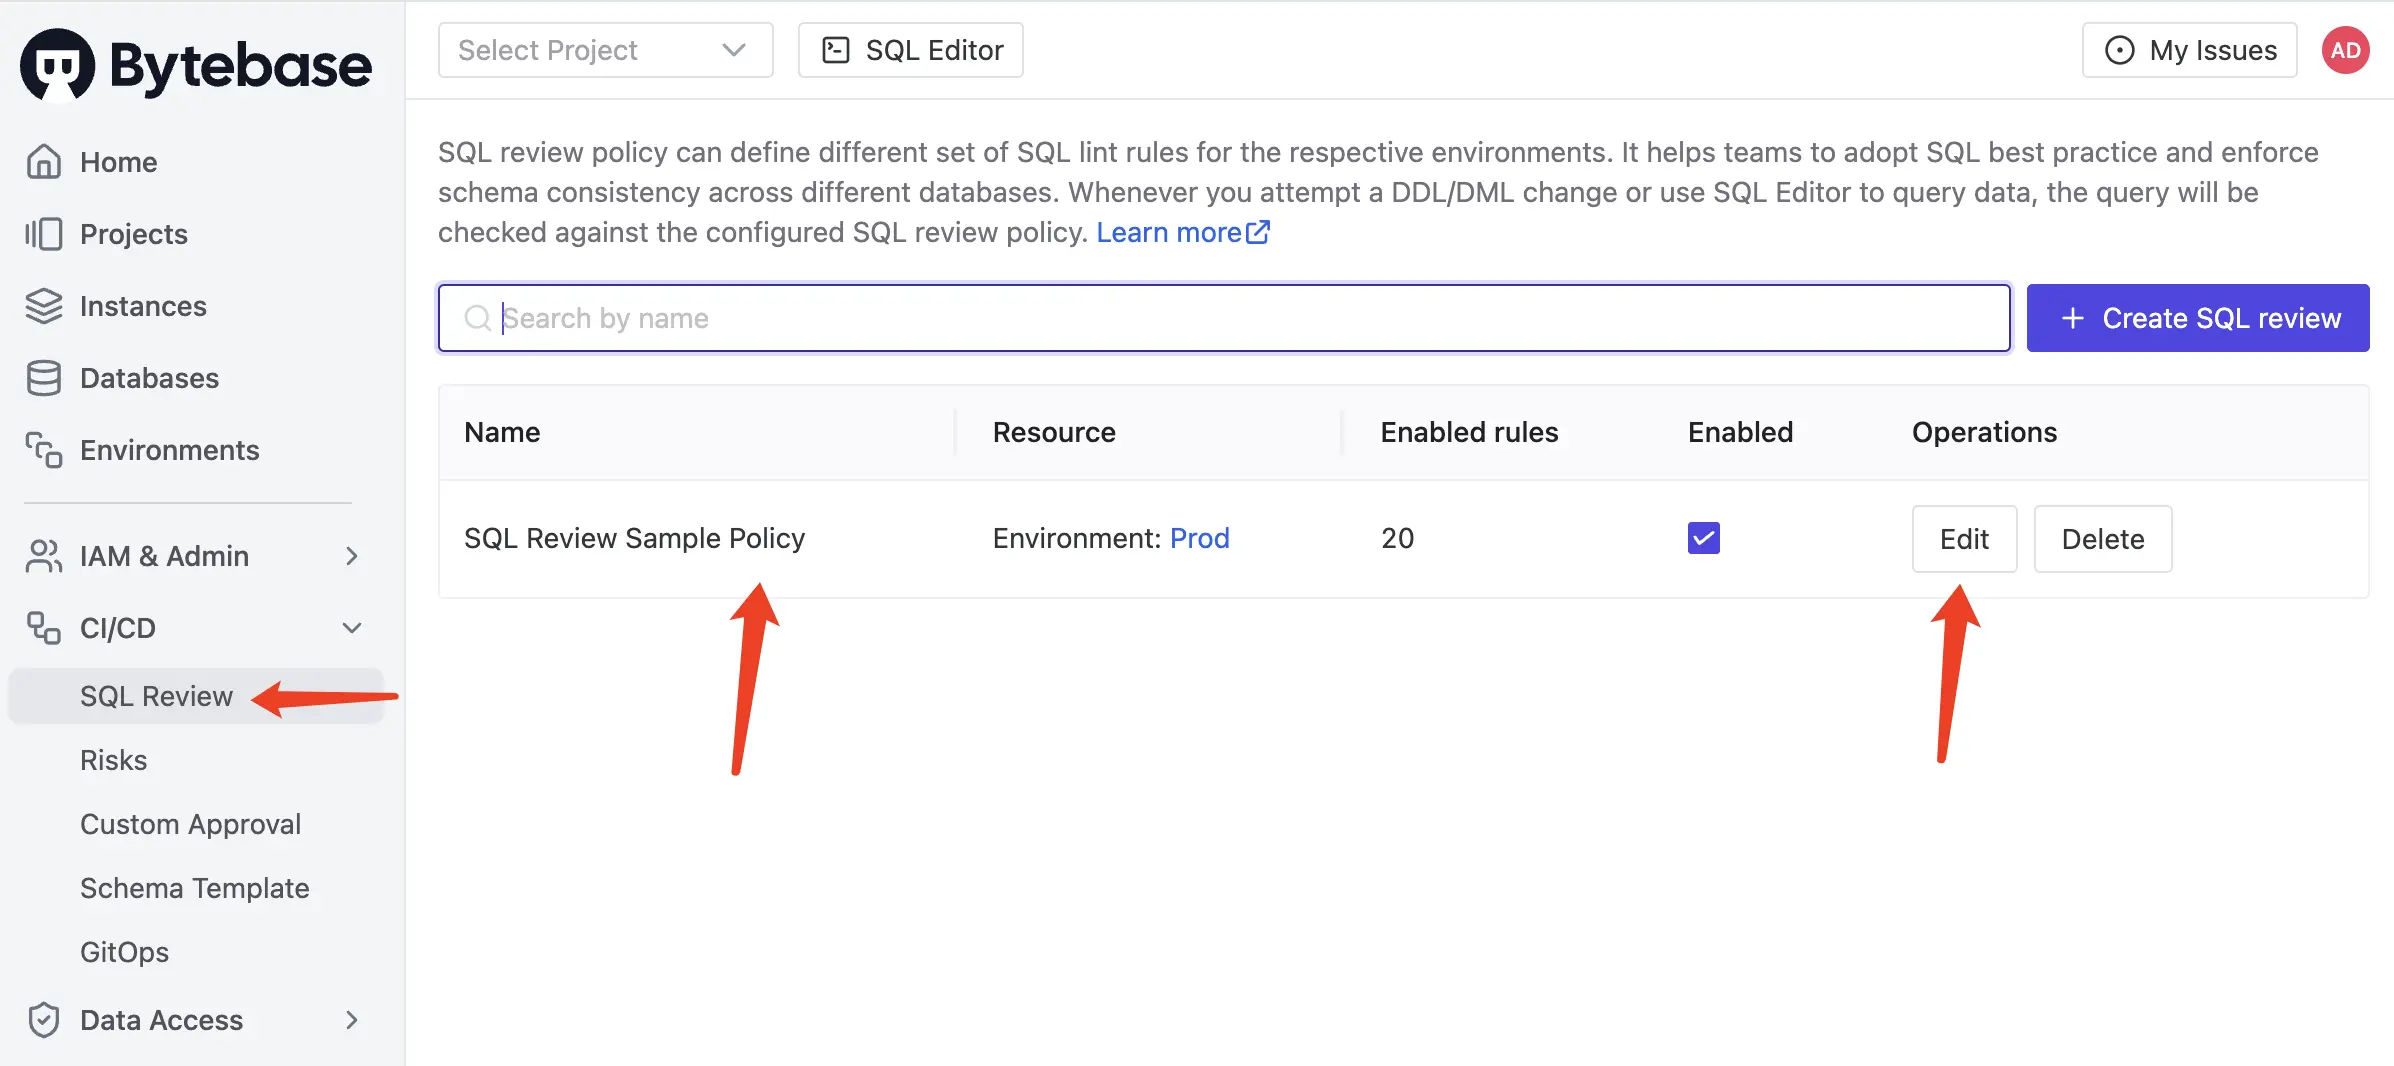Go to Home in sidebar
The image size is (2394, 1066).
click(119, 162)
